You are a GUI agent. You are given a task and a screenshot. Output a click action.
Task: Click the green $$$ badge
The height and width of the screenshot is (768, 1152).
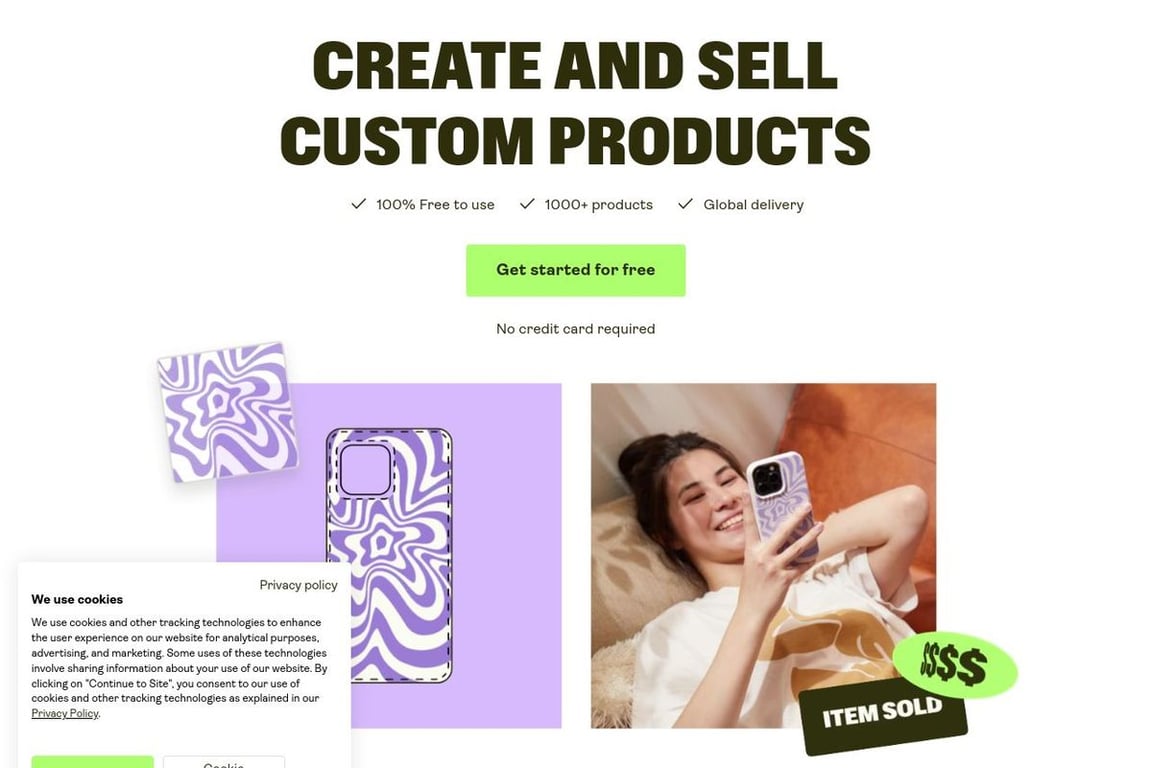coord(954,665)
